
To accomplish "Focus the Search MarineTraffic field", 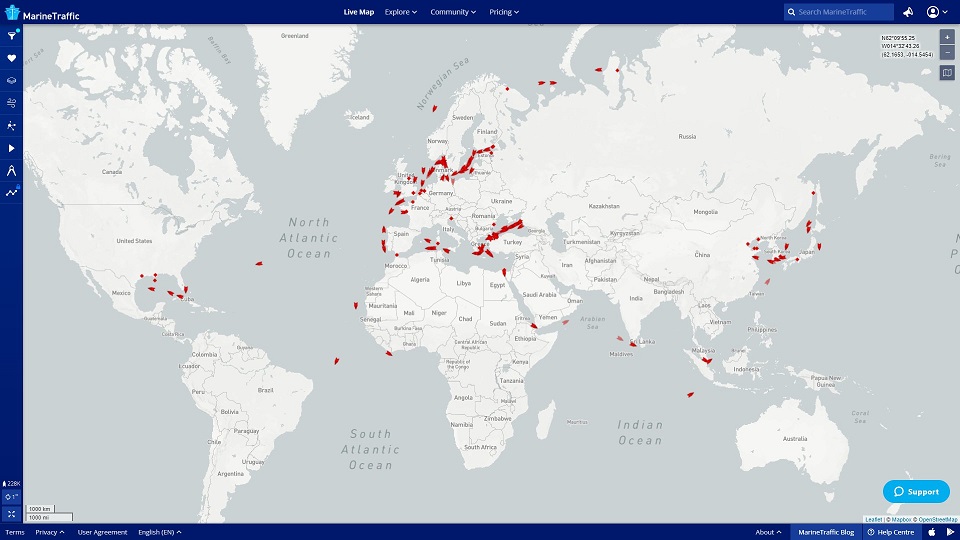I will pos(839,12).
